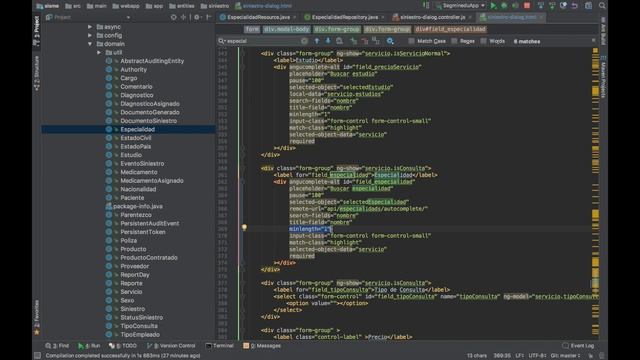640x360 pixels.
Task: Jump to next search occurrence arrow
Action: 328,41
